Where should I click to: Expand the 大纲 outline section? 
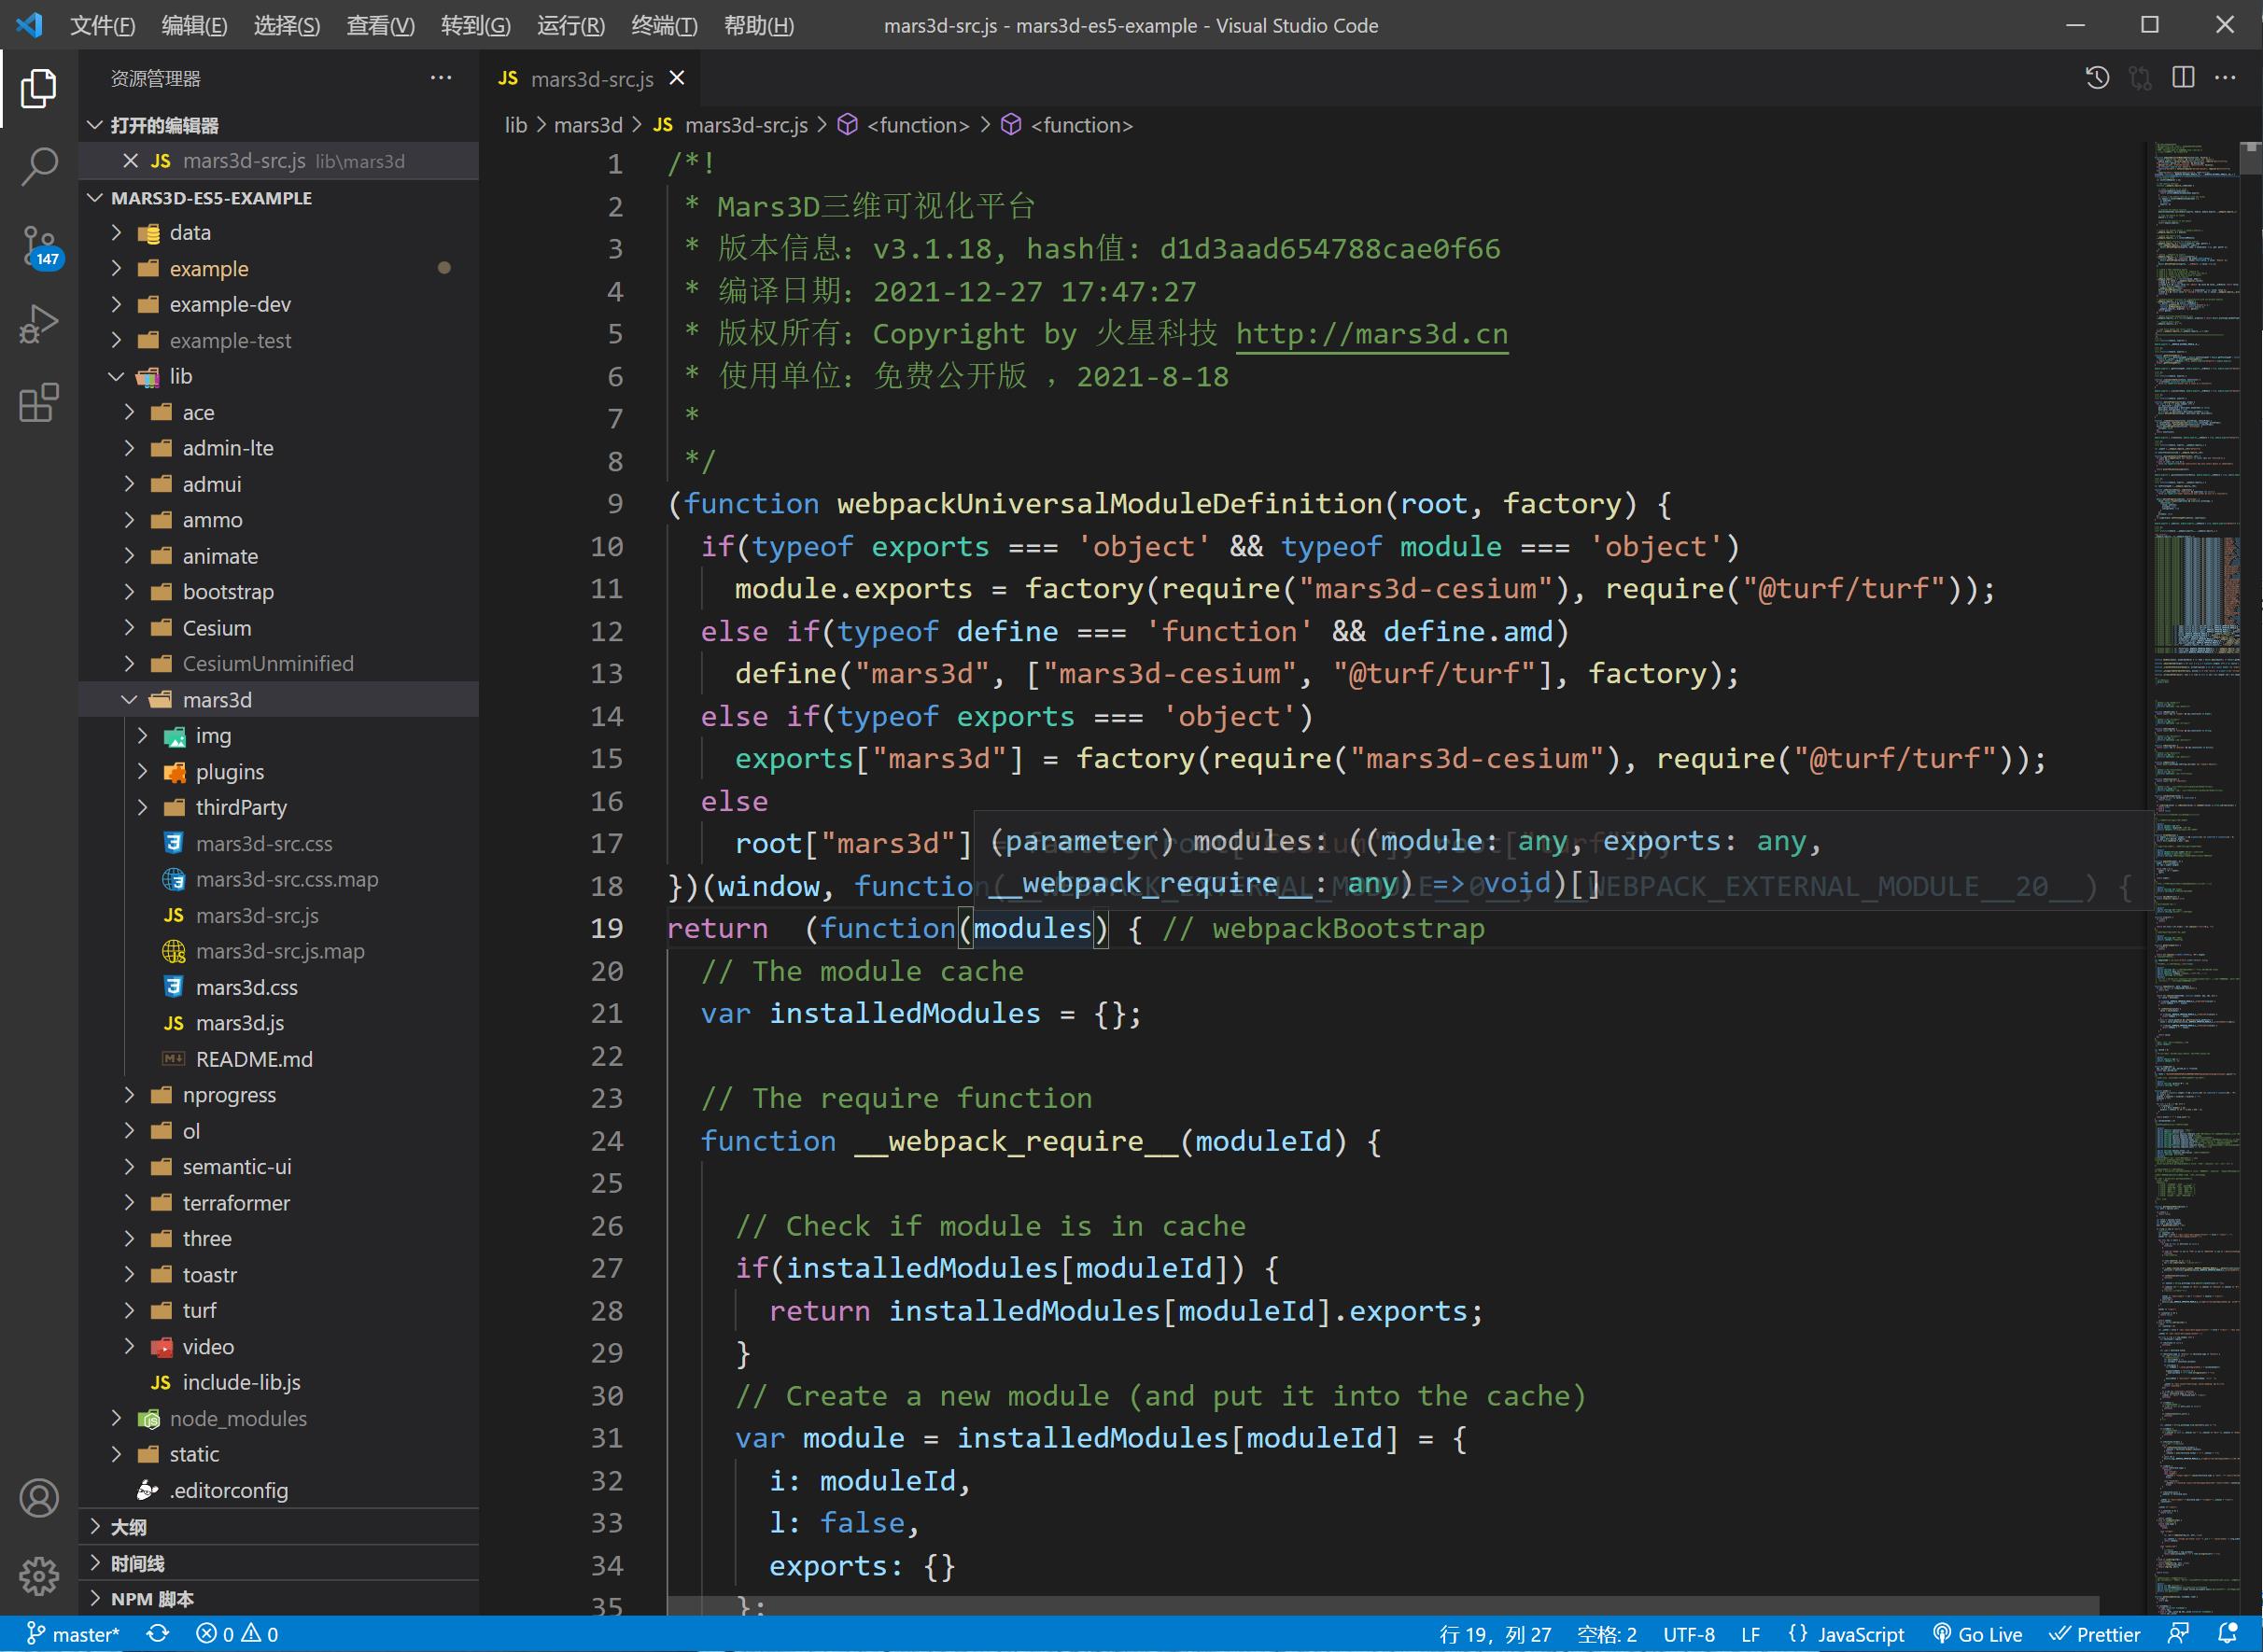pyautogui.click(x=278, y=1527)
